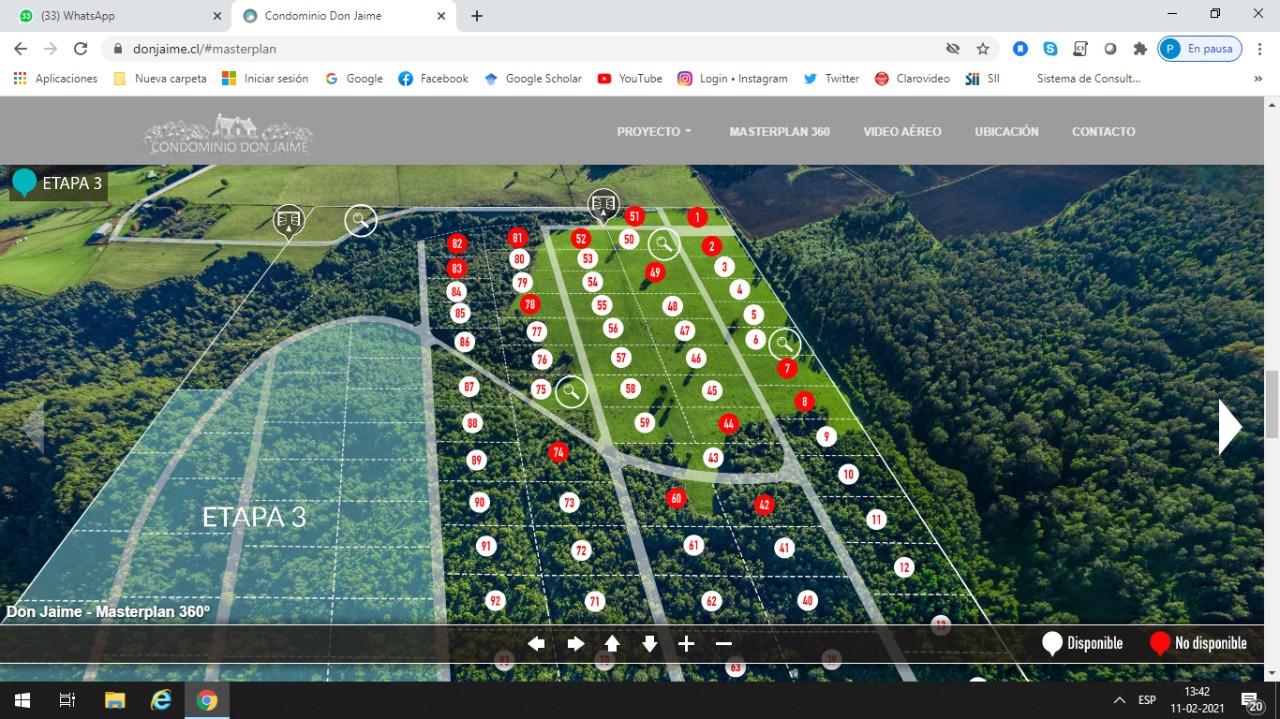
Task: Show more bookmarks with the overflow chevron
Action: point(1258,79)
